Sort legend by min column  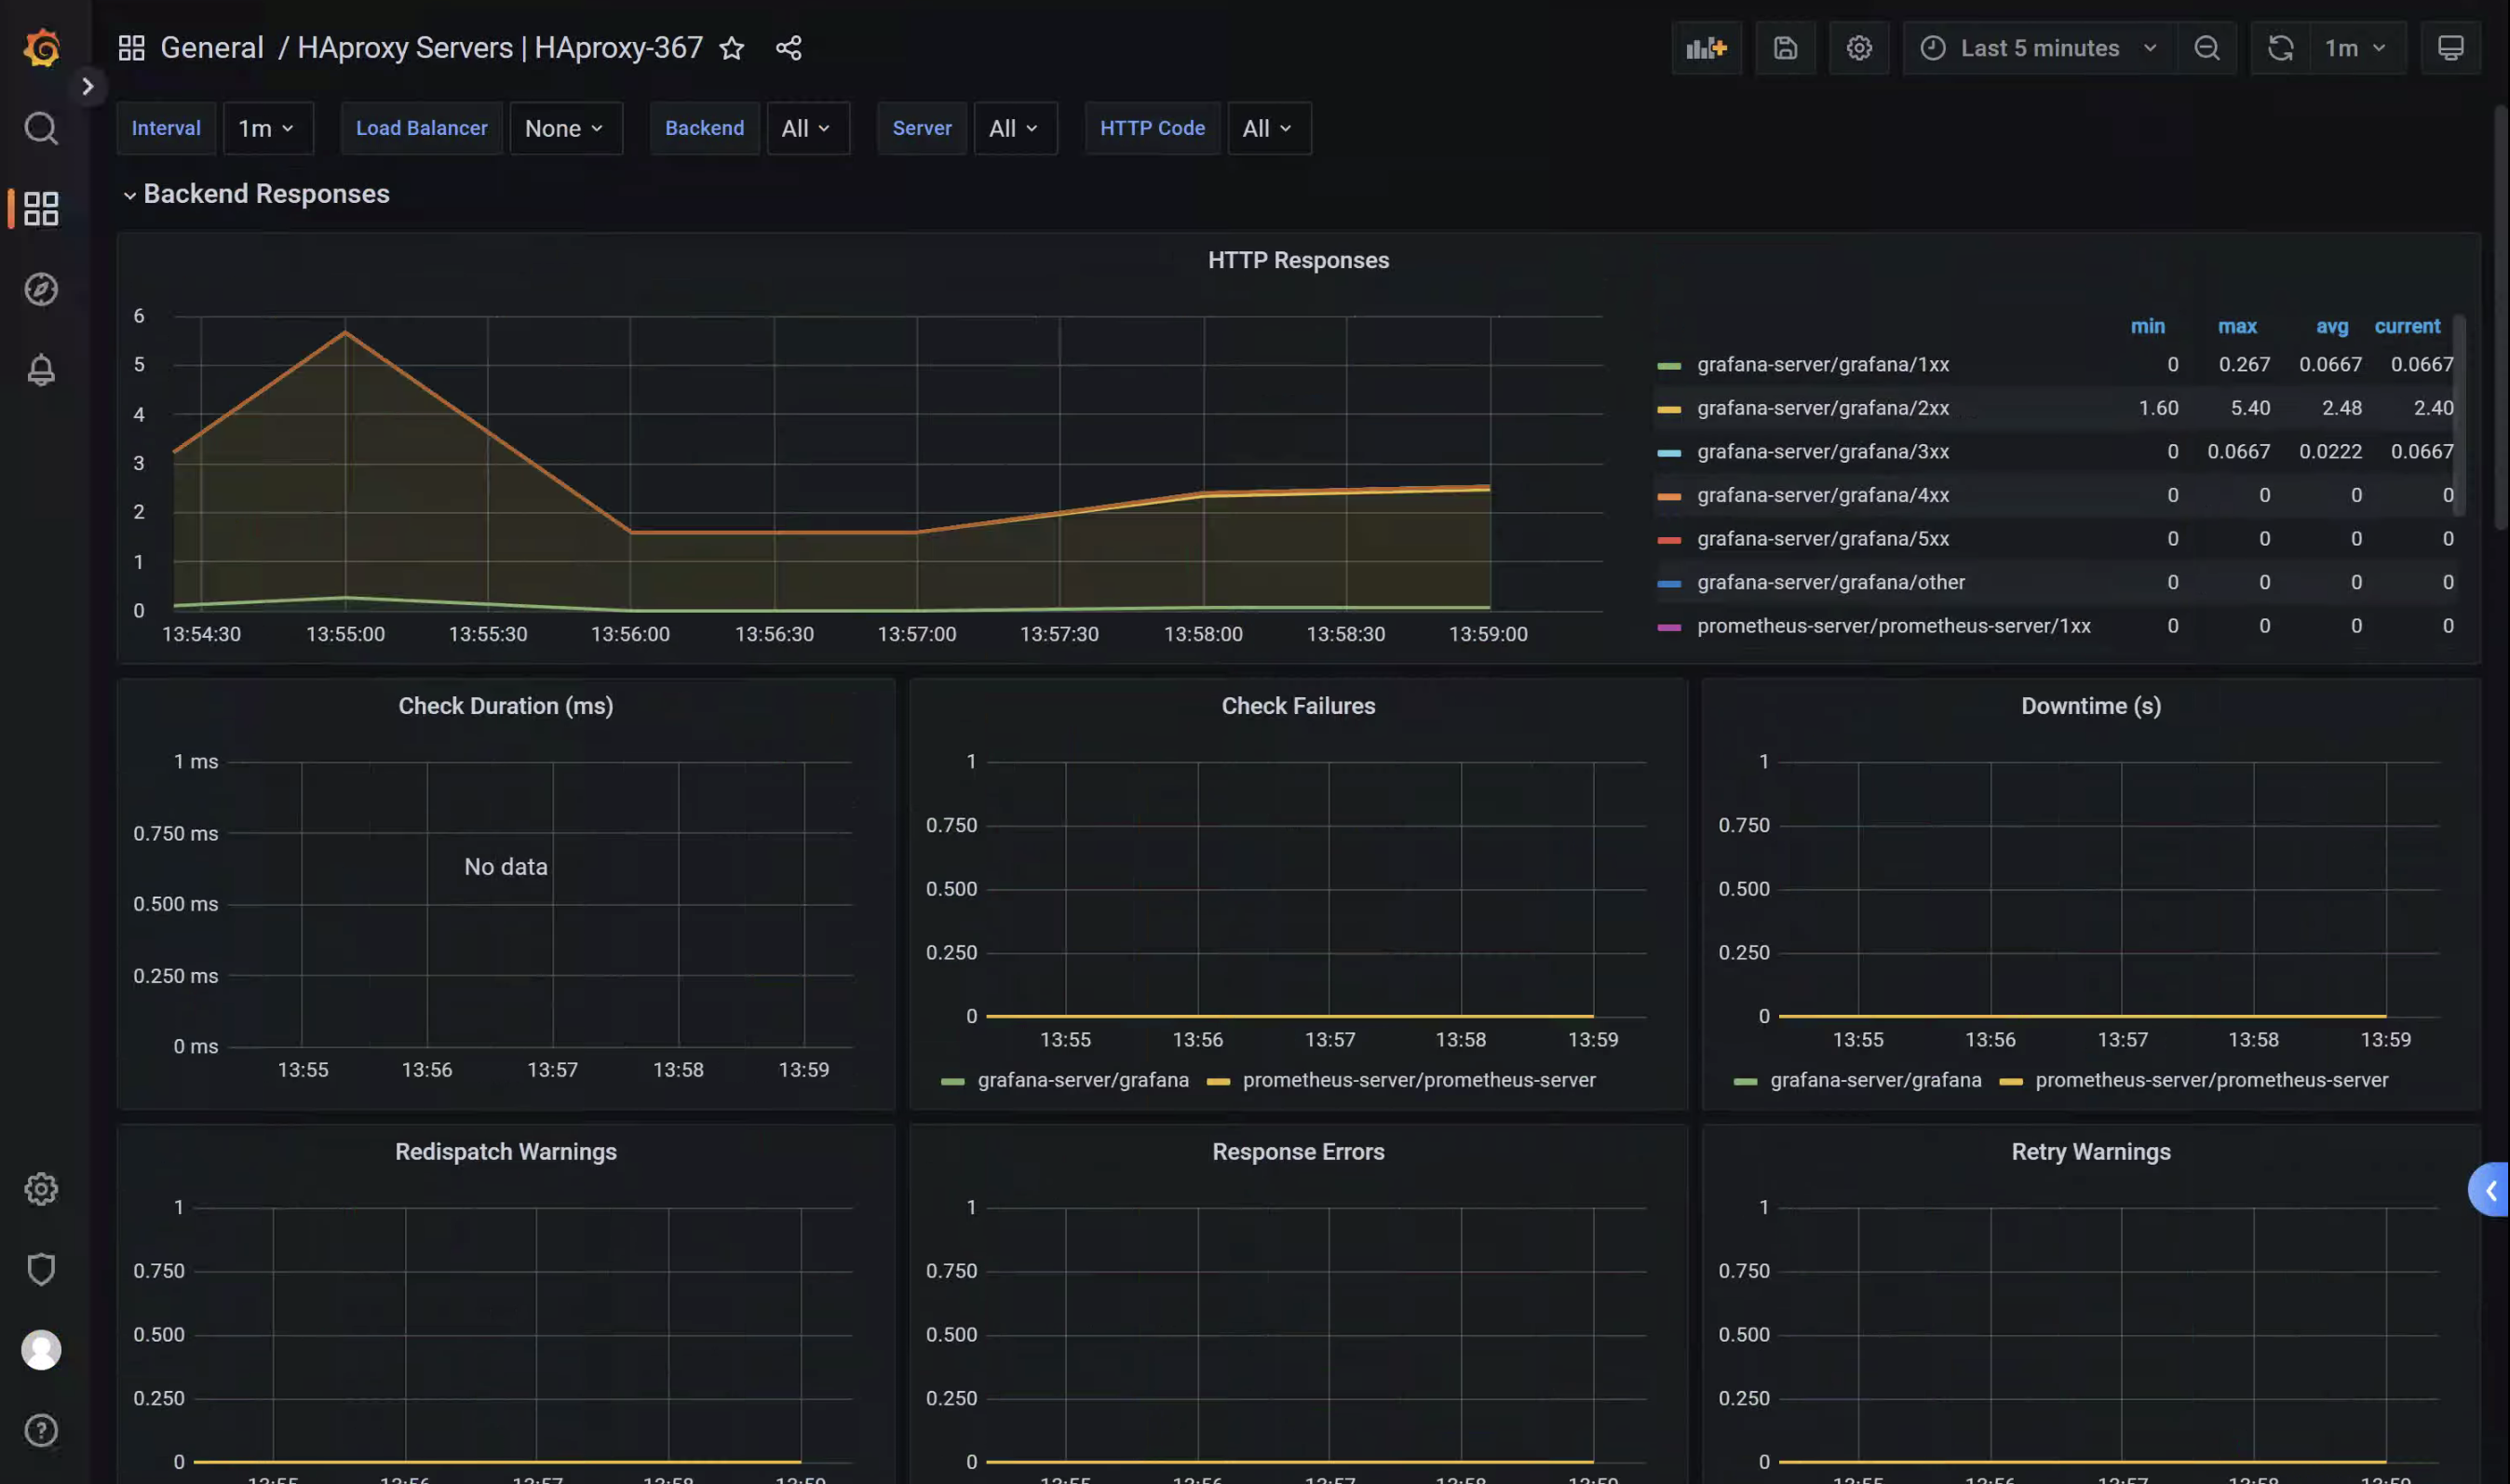click(2147, 326)
